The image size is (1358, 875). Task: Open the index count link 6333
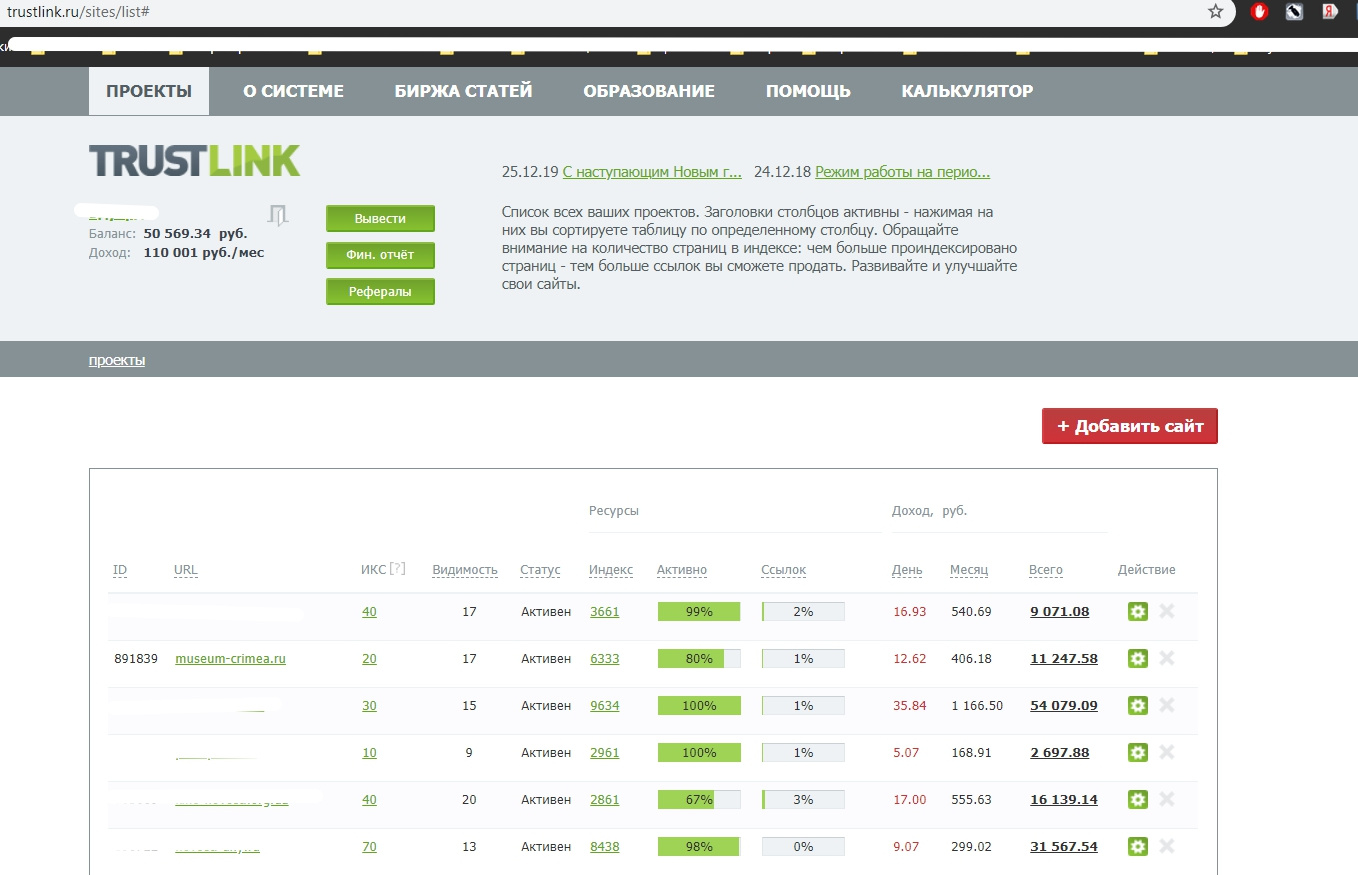pyautogui.click(x=605, y=658)
